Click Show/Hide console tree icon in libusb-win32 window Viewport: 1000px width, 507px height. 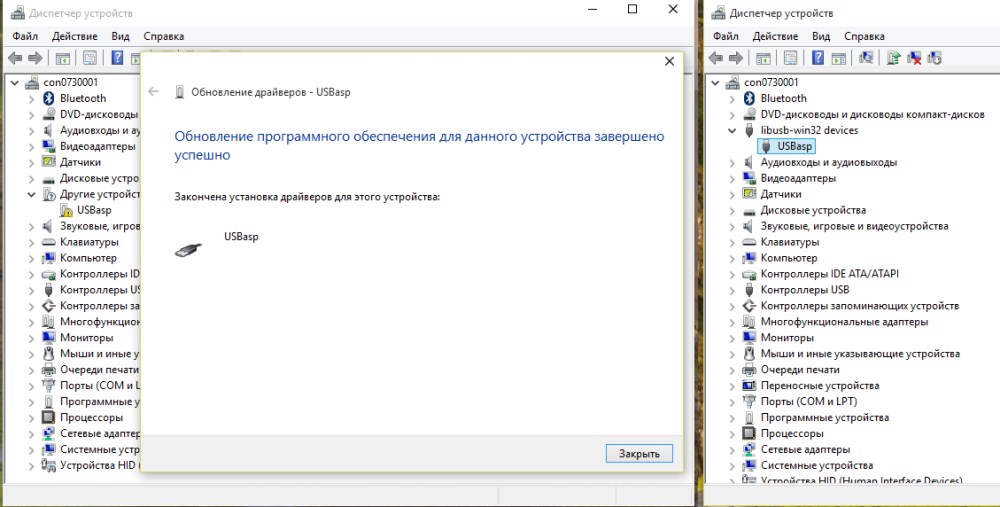coord(763,58)
